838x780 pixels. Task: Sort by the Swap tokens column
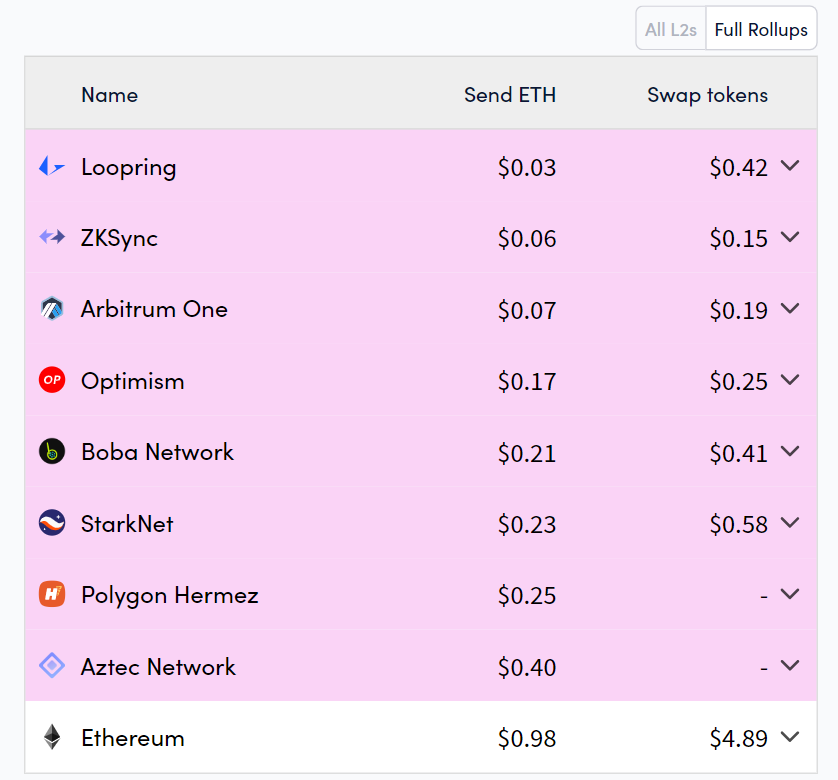click(x=707, y=95)
